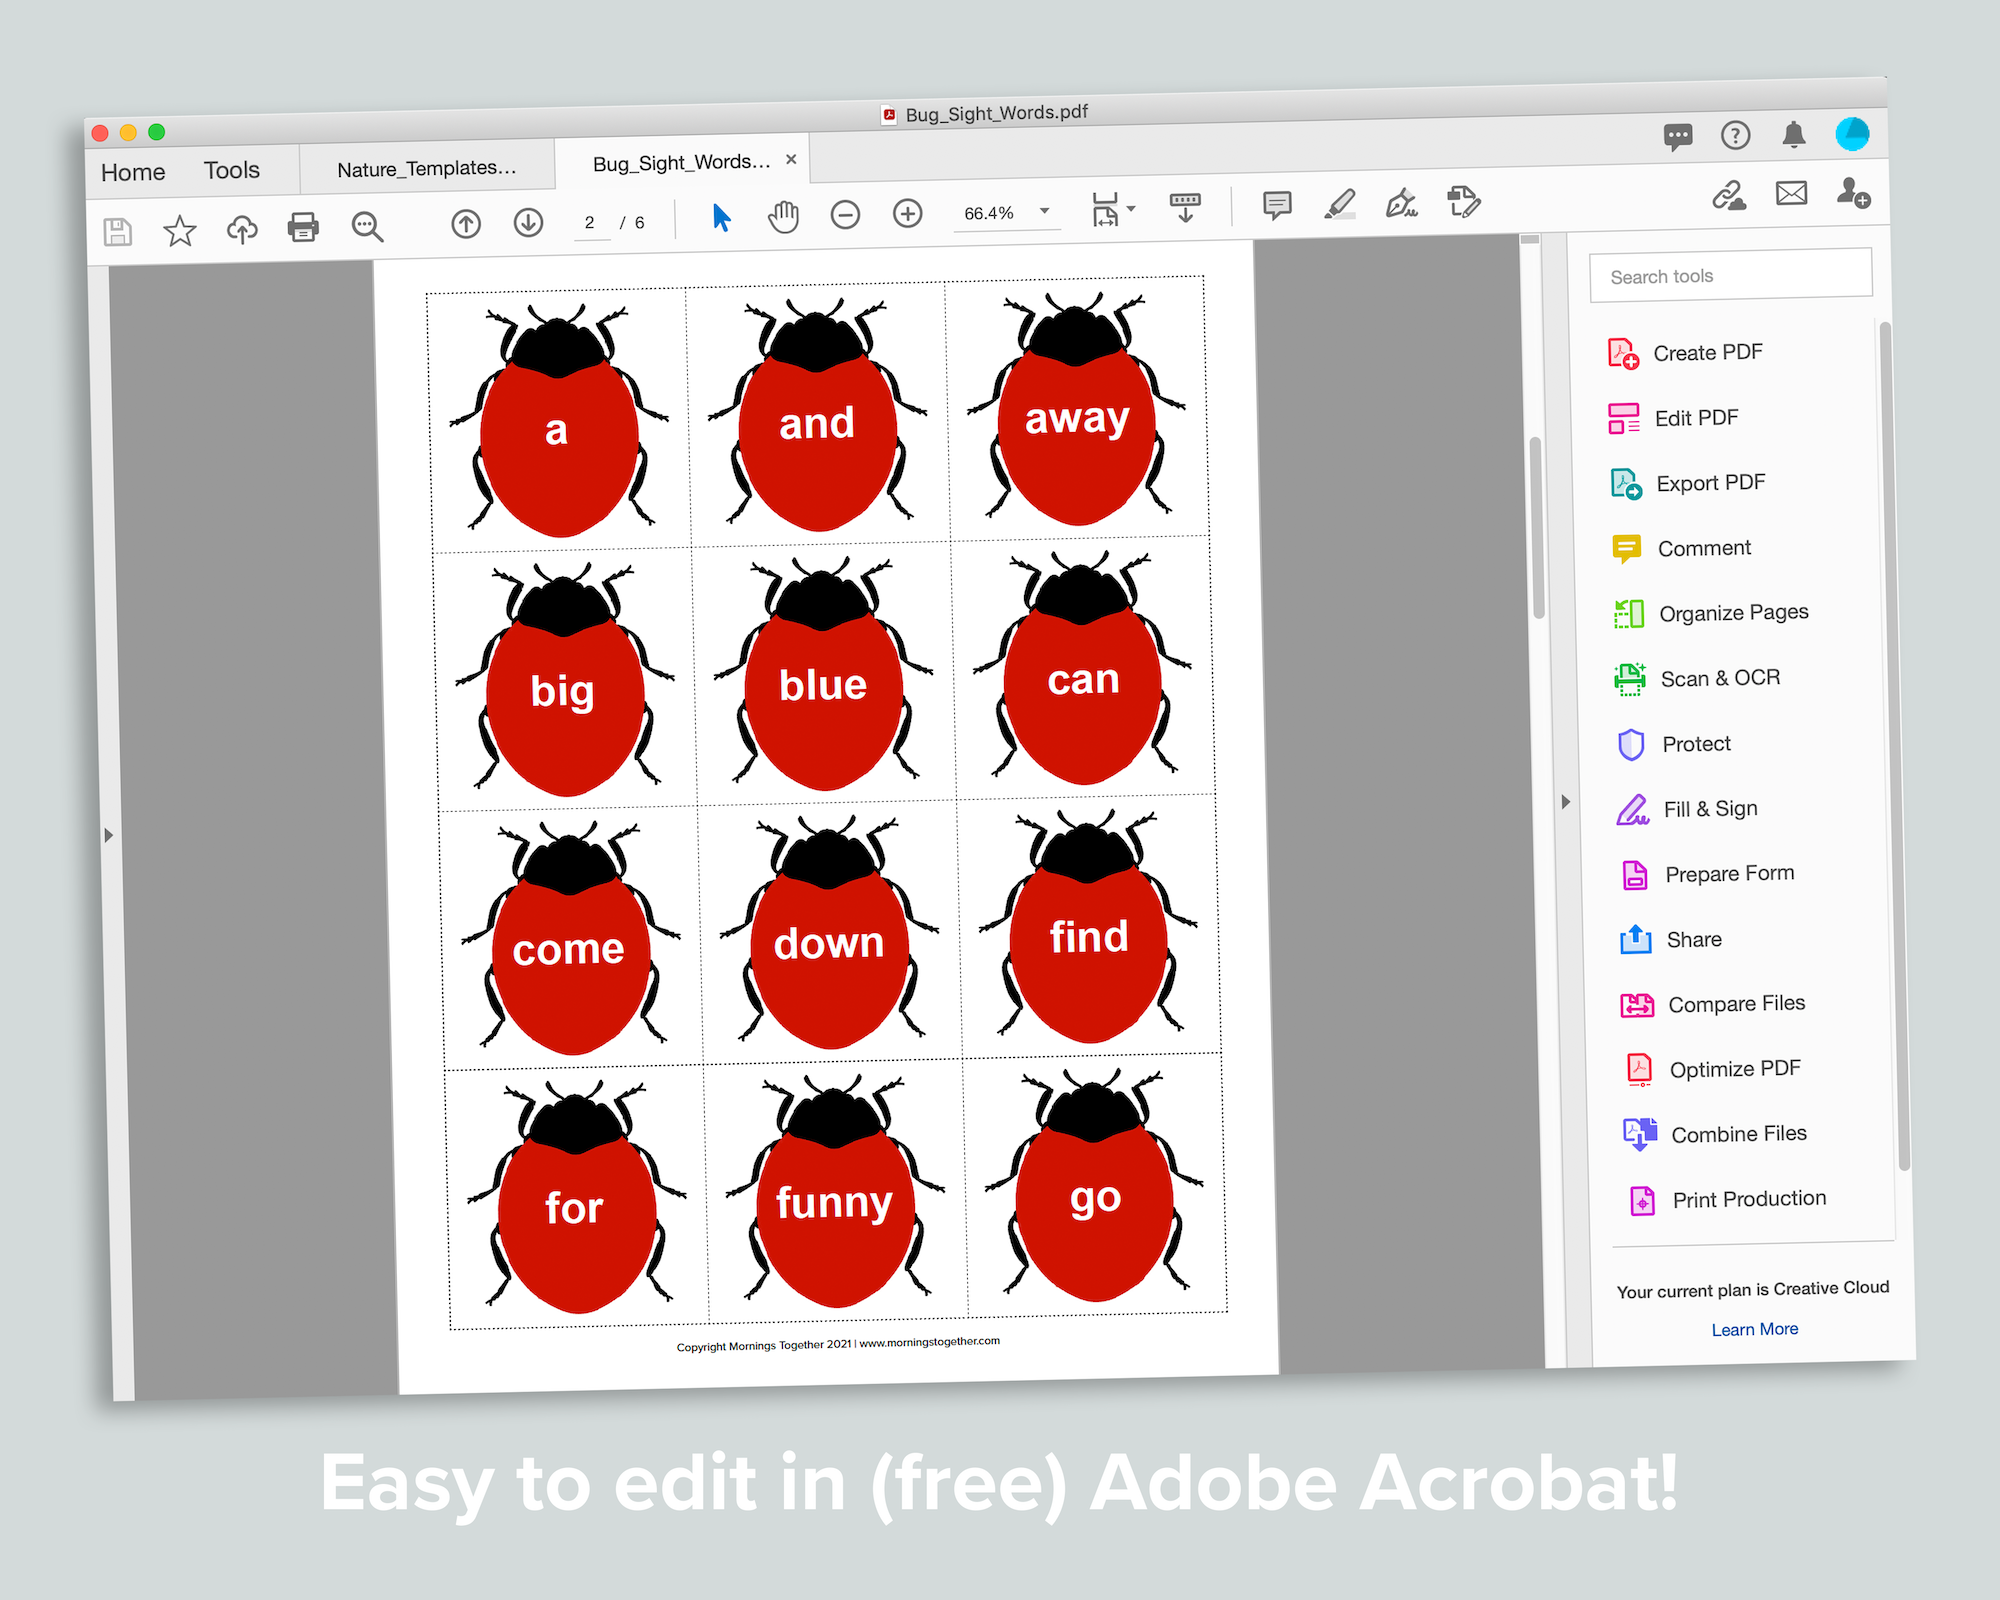2000x1600 pixels.
Task: Open the notifications bell
Action: (1794, 134)
